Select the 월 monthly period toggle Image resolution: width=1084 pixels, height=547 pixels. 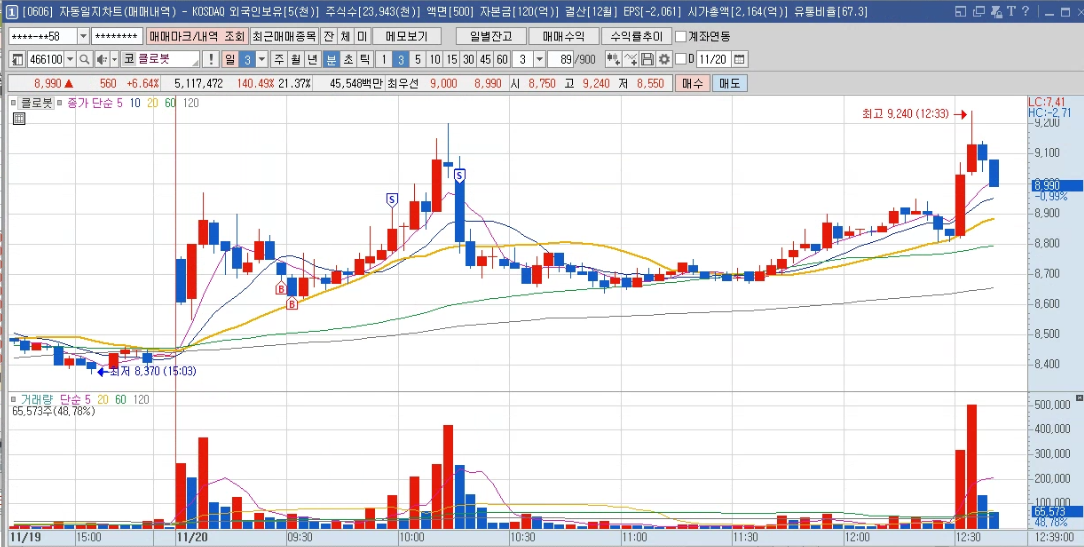(296, 59)
